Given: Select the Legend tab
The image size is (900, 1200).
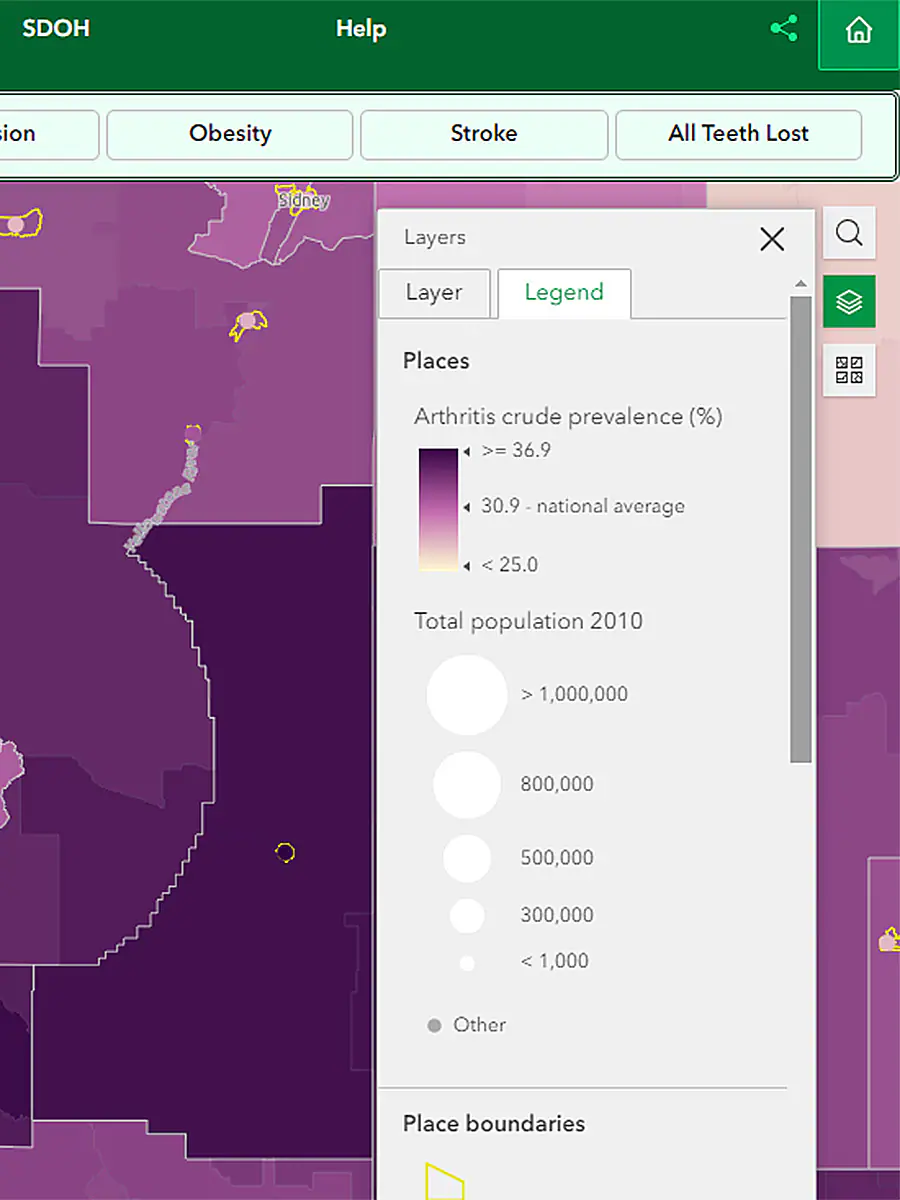Looking at the screenshot, I should [x=563, y=292].
